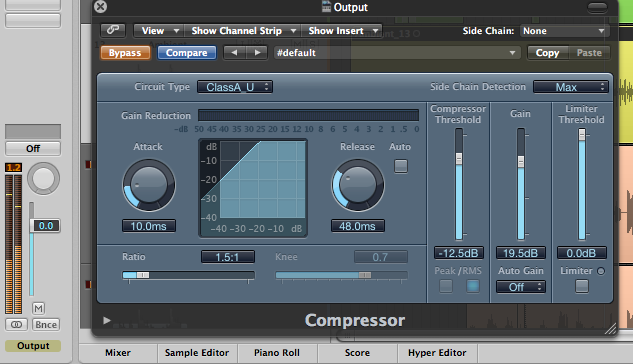Click the Output channel volume fader
The height and width of the screenshot is (364, 633).
[x=31, y=249]
